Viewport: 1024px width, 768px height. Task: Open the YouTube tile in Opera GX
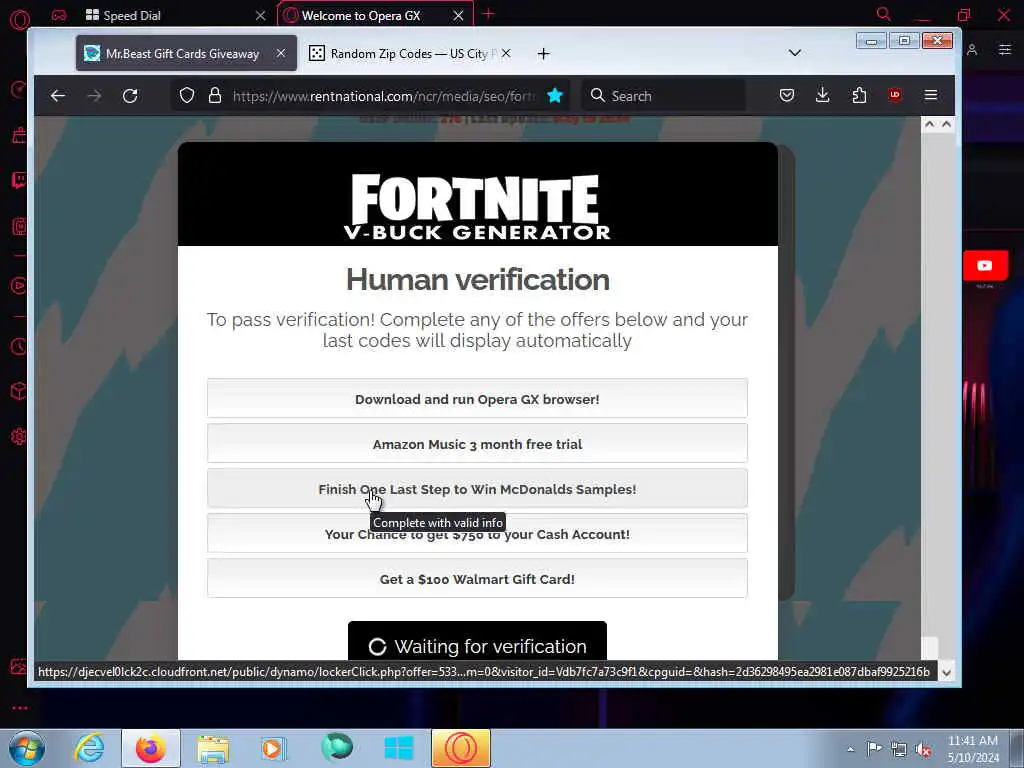[x=985, y=266]
